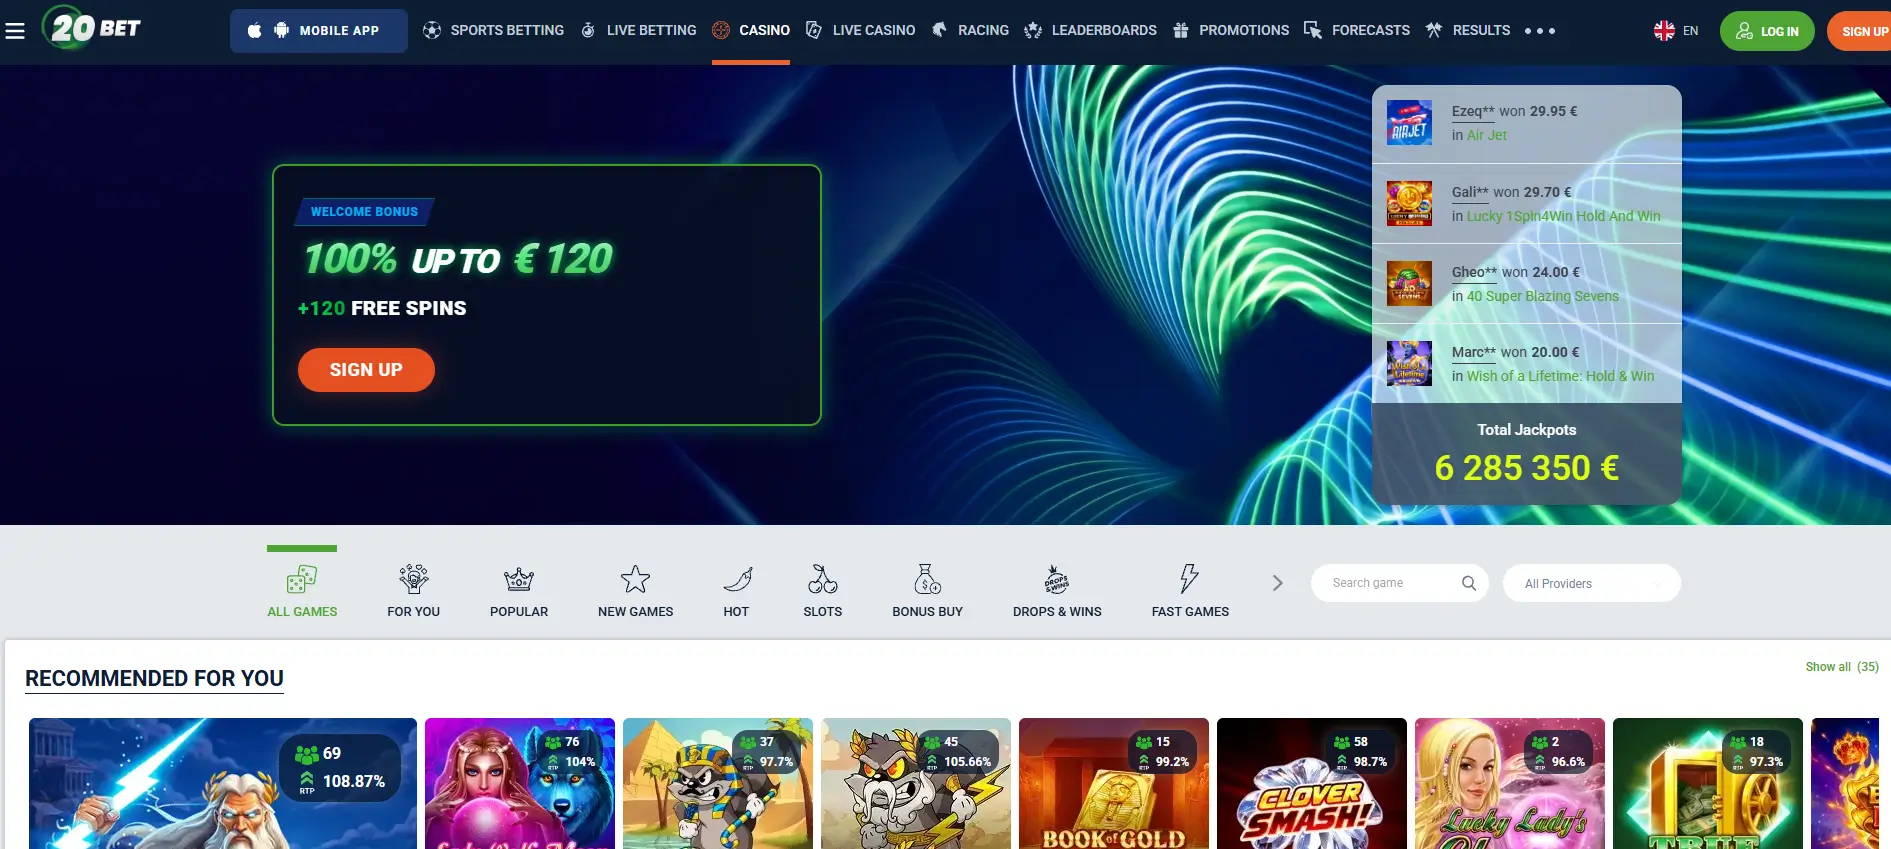Click the Welcome Bonus label
This screenshot has height=849, width=1891.
click(364, 212)
